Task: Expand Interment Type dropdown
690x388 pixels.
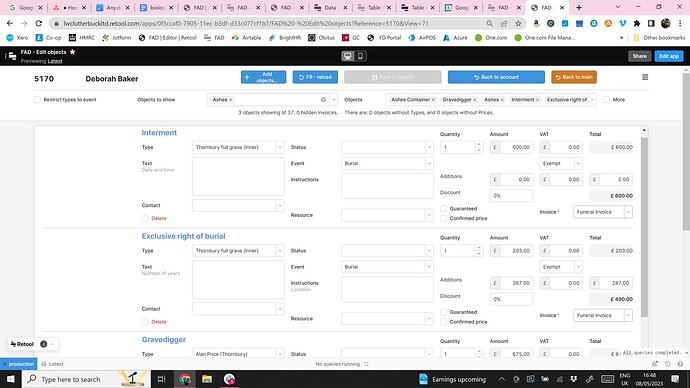Action: (280, 147)
